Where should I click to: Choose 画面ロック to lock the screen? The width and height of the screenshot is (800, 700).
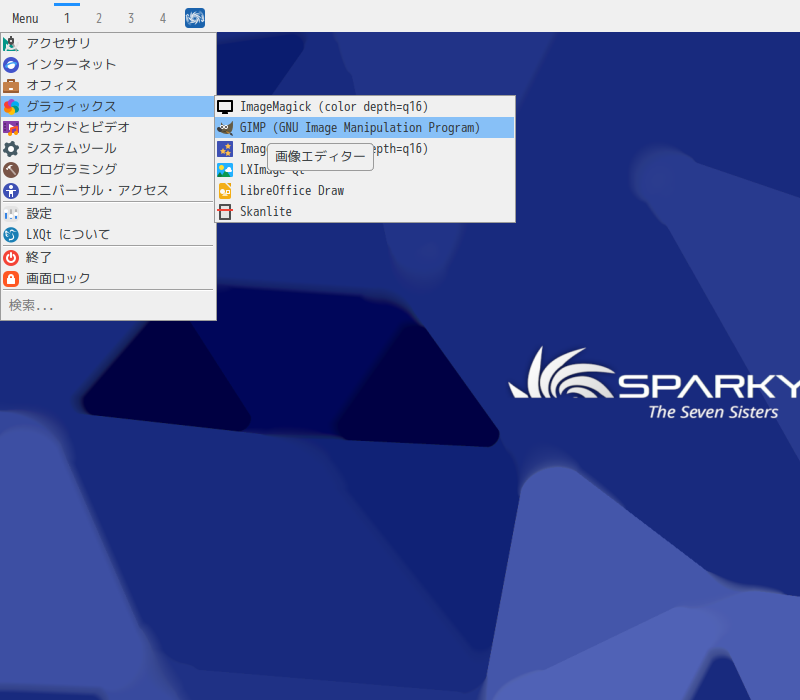click(108, 279)
